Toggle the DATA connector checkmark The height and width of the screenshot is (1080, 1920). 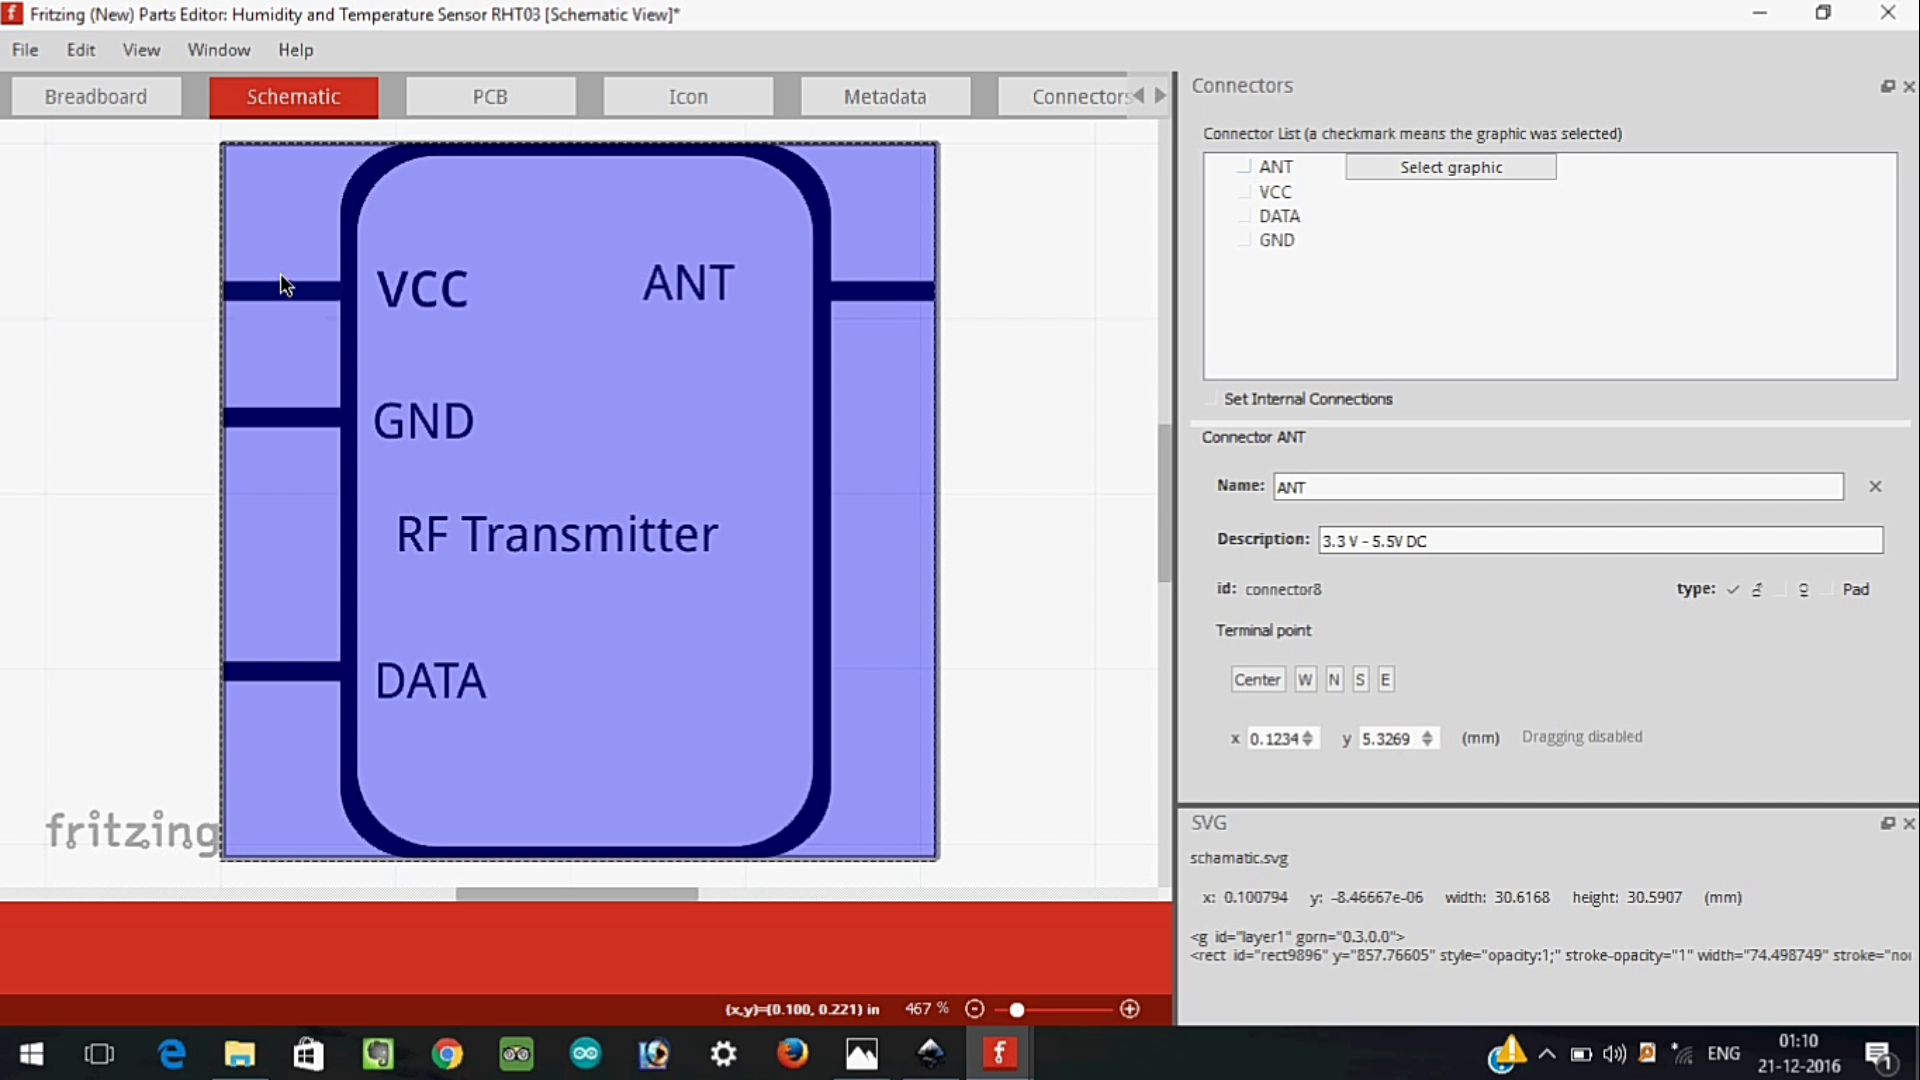pos(1245,216)
